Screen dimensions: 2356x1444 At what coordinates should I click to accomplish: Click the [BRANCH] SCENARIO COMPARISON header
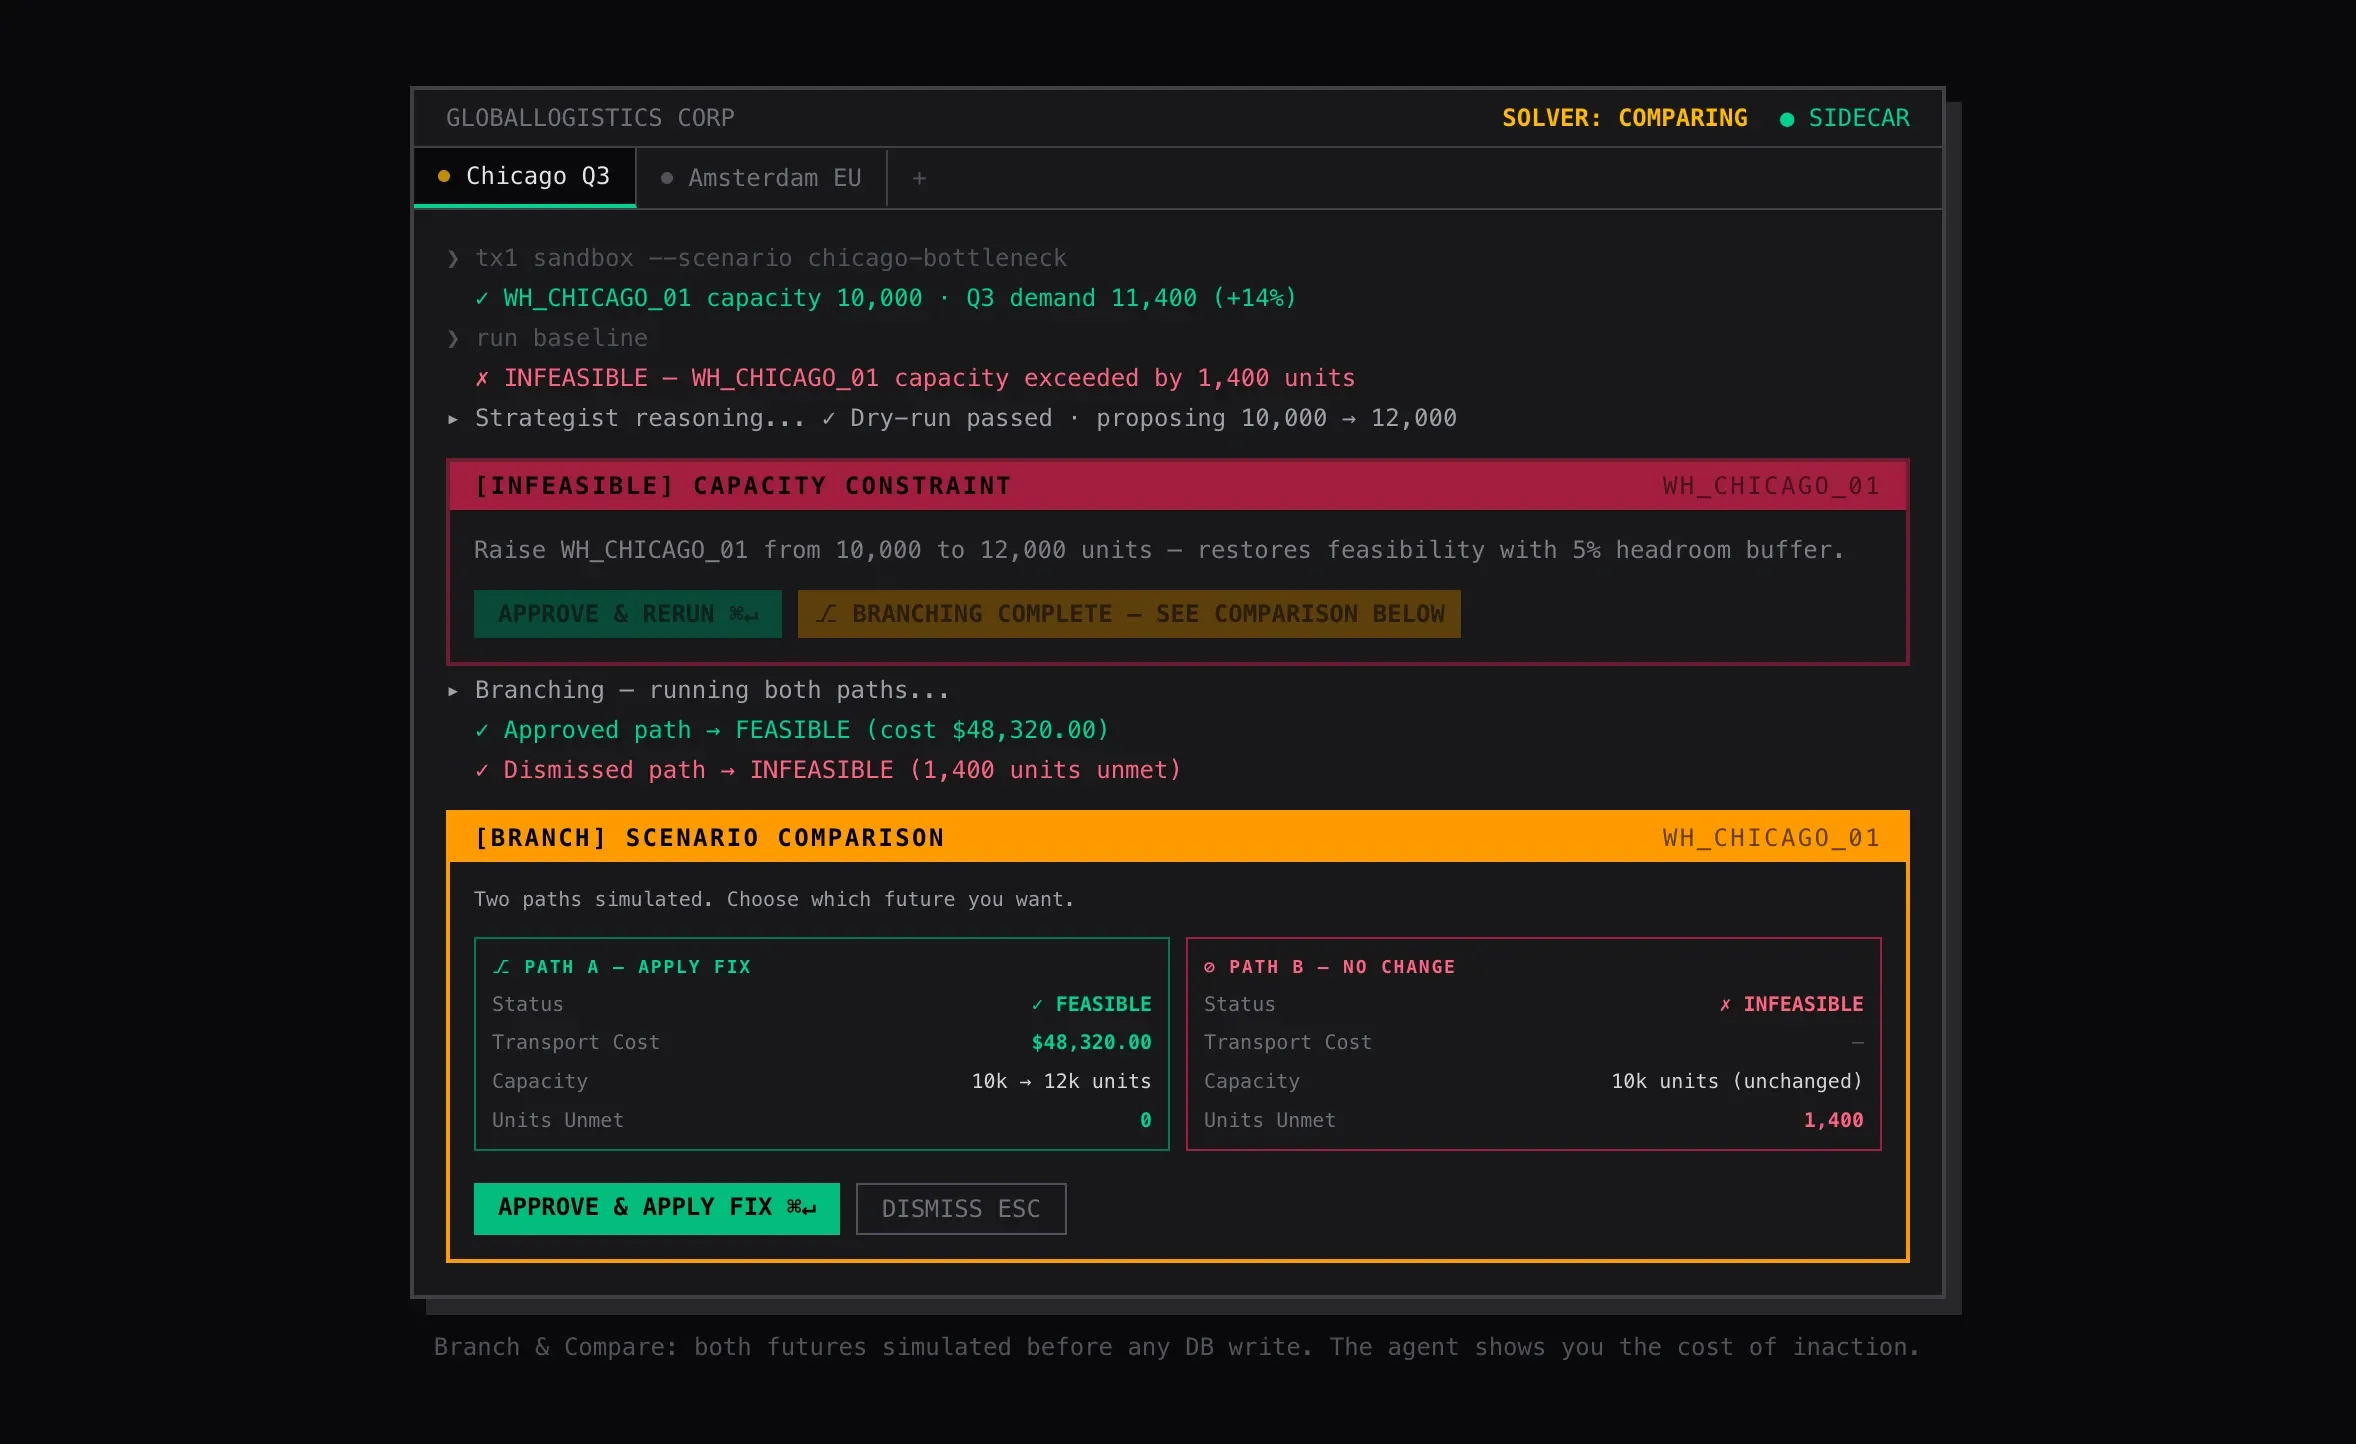[x=710, y=838]
